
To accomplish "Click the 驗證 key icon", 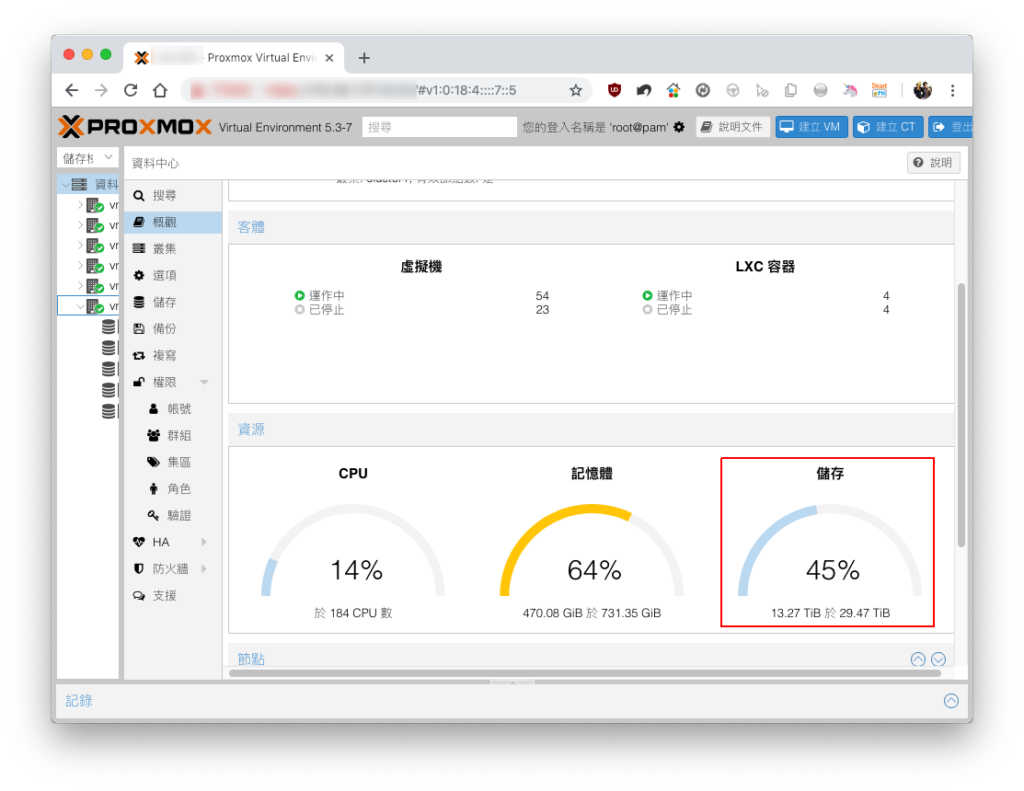I will tap(153, 516).
